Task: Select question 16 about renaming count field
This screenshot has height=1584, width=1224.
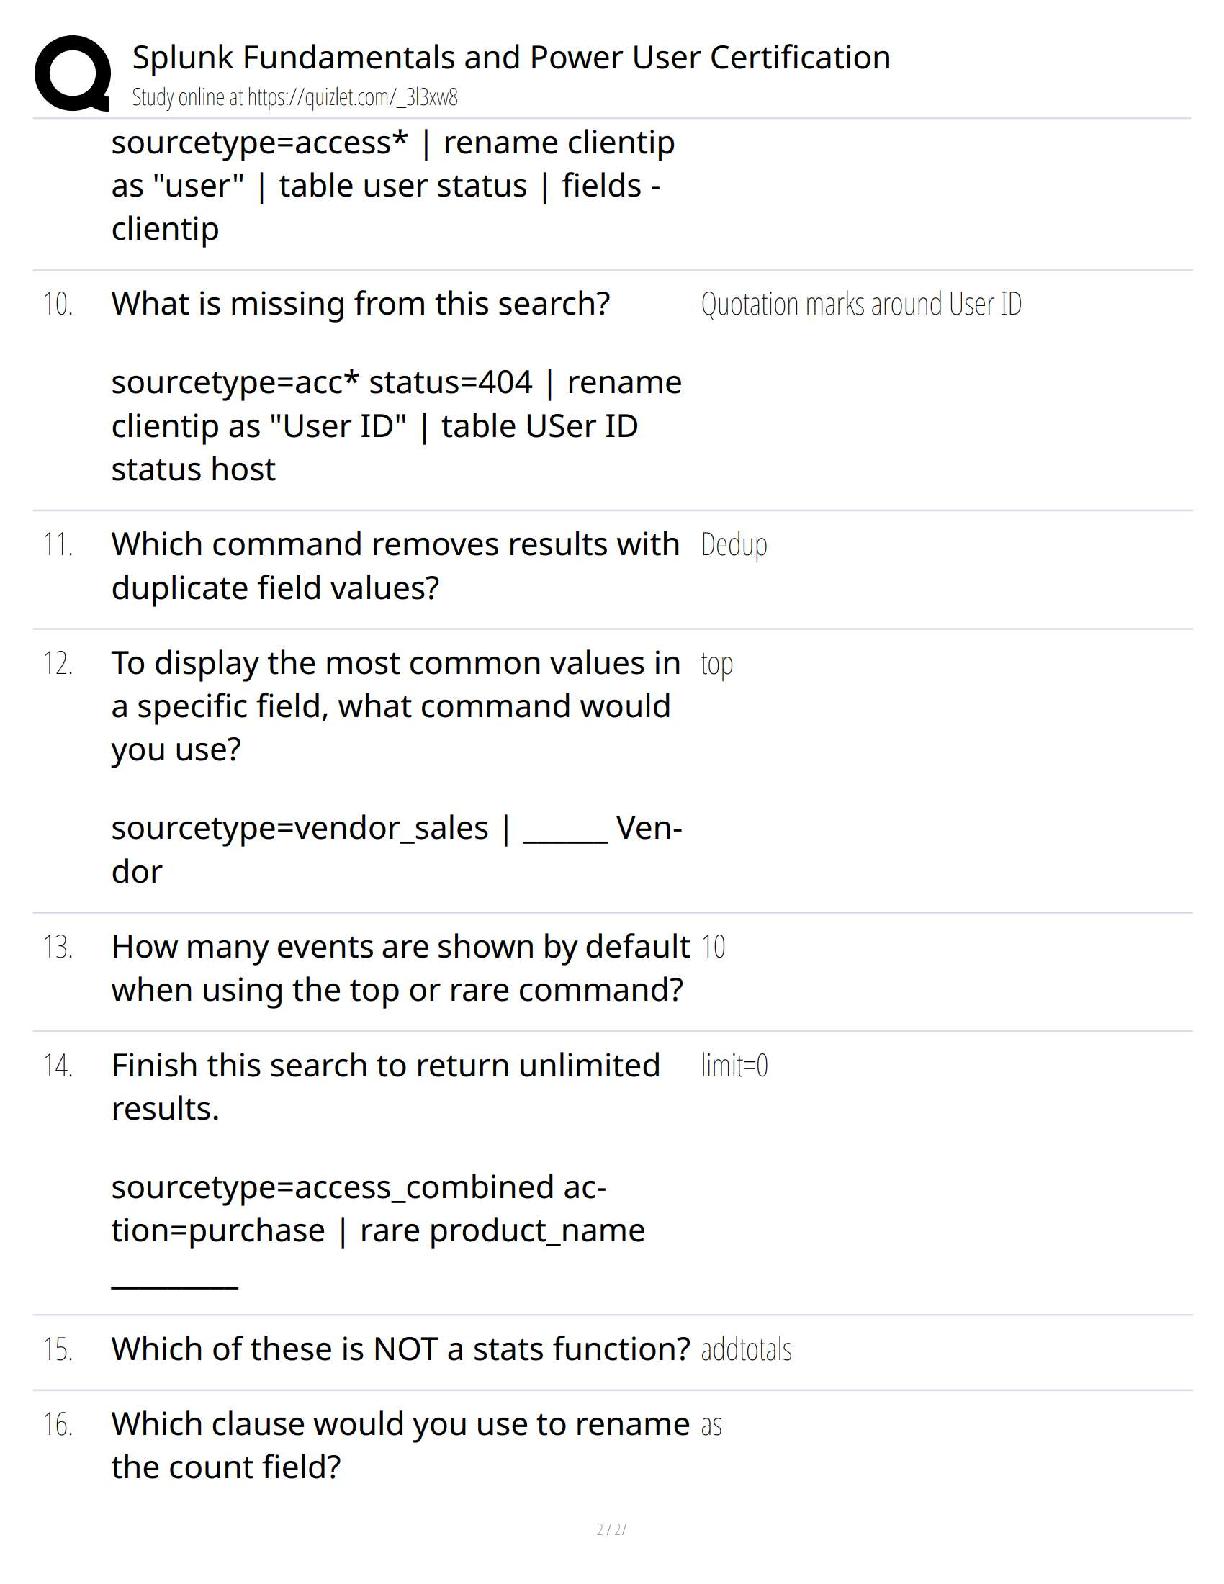Action: click(x=400, y=1445)
